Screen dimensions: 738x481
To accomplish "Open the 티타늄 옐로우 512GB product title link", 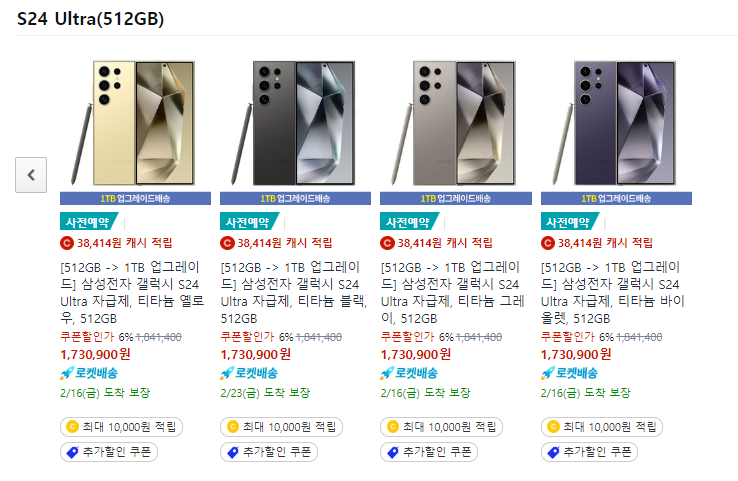I will [x=132, y=293].
